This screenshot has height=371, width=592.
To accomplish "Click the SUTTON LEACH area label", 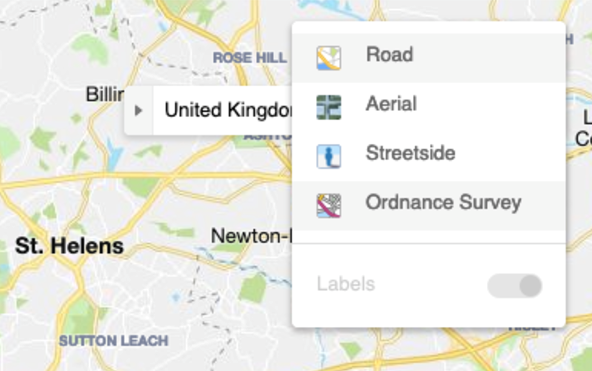I will click(114, 341).
